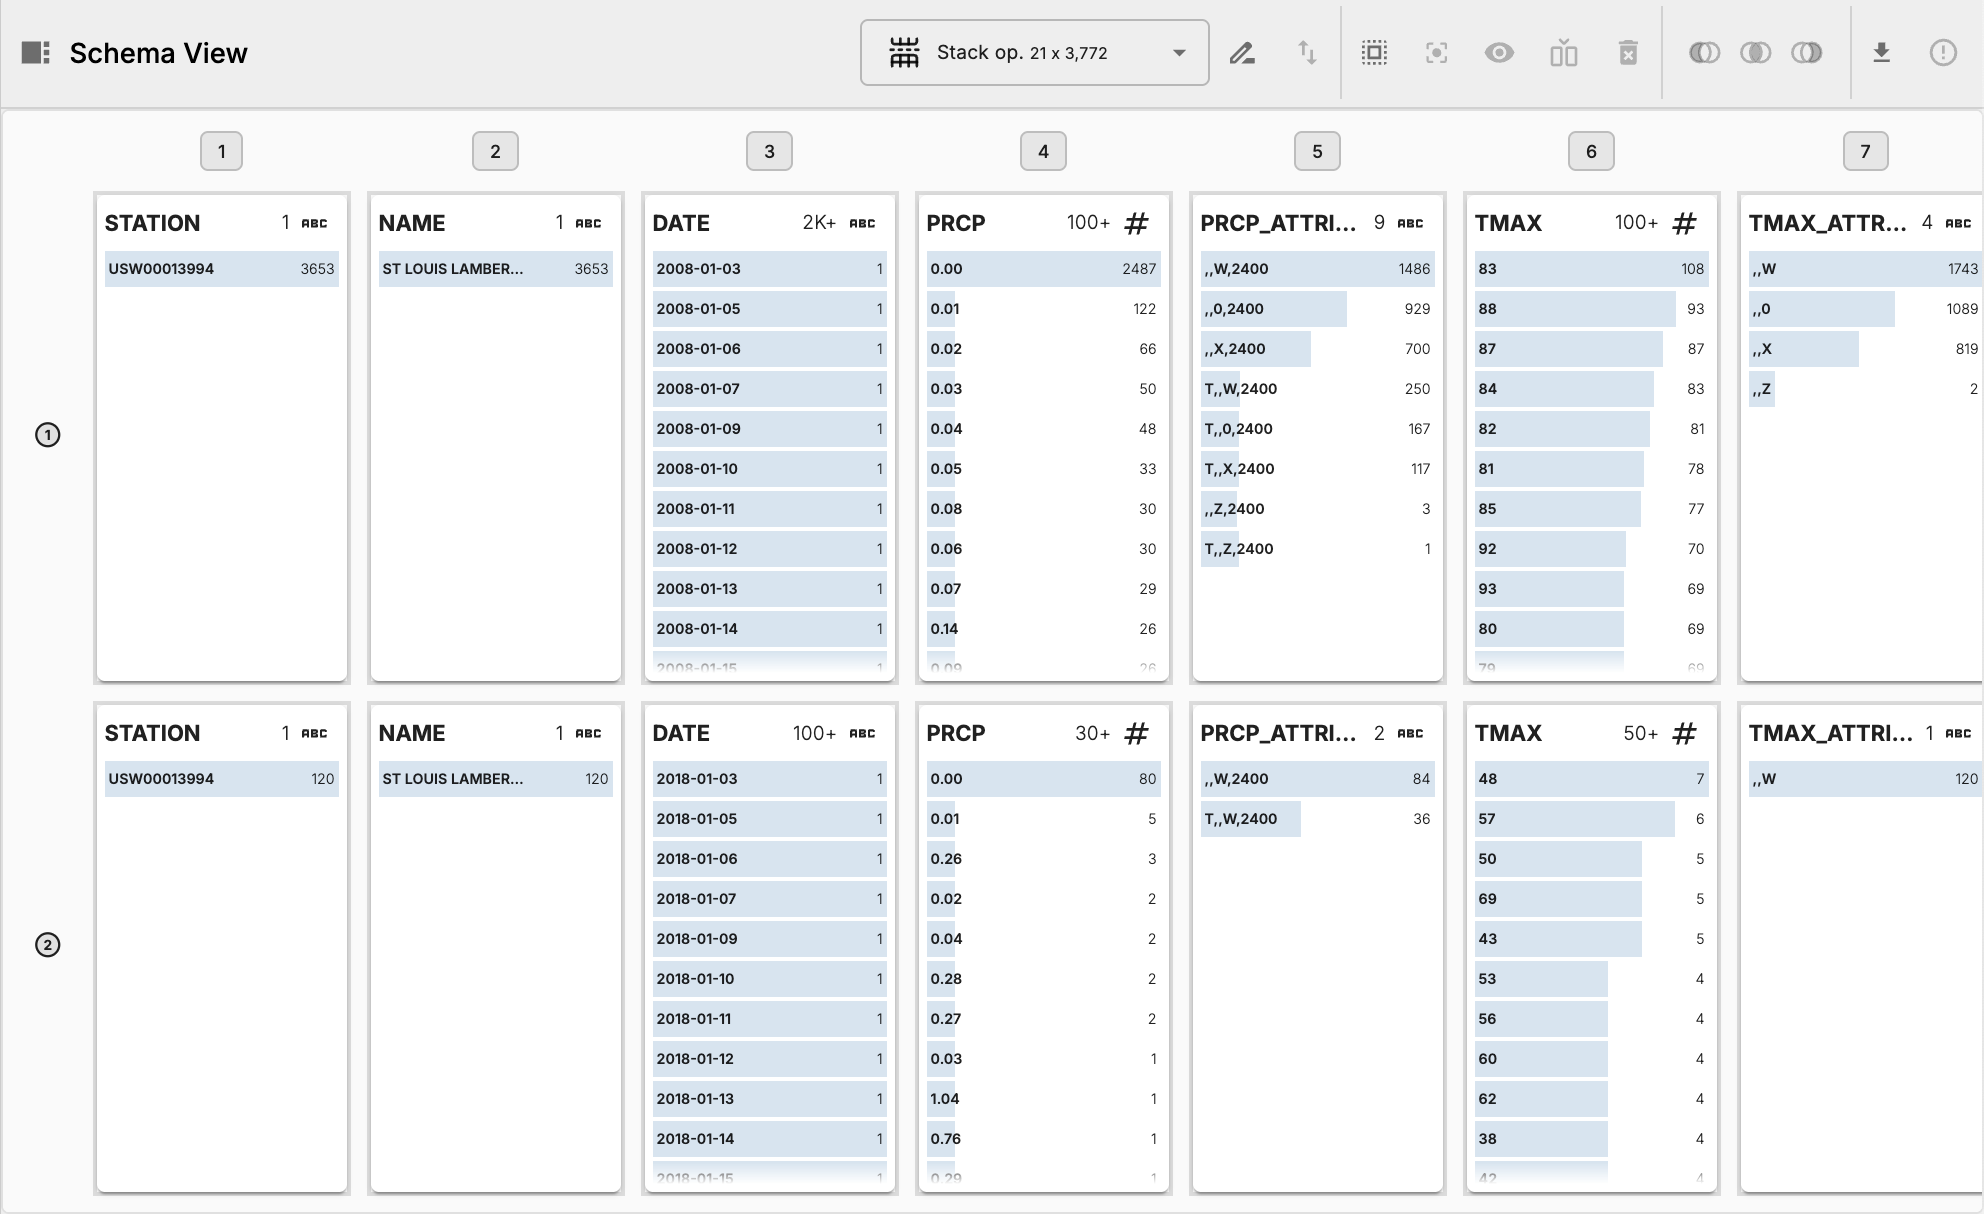Click the number type icon on first TMAX card
Screen dimensions: 1984x1214
pos(1684,223)
